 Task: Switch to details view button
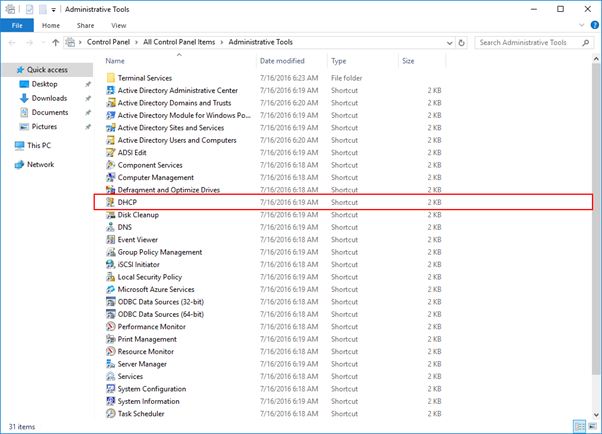coord(579,426)
